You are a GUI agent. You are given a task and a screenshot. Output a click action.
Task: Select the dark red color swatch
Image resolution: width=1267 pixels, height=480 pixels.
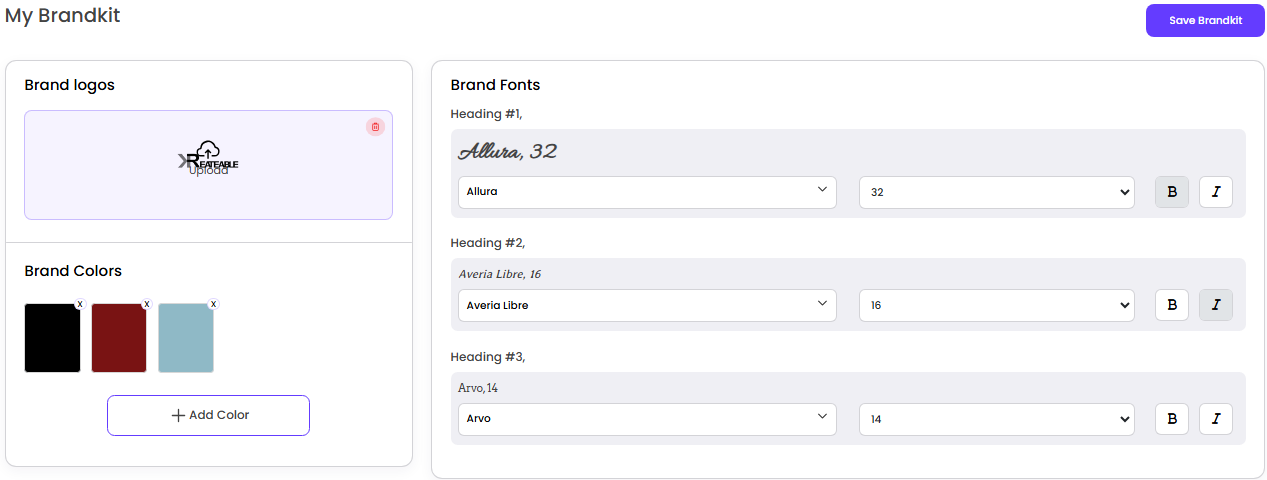tap(119, 339)
